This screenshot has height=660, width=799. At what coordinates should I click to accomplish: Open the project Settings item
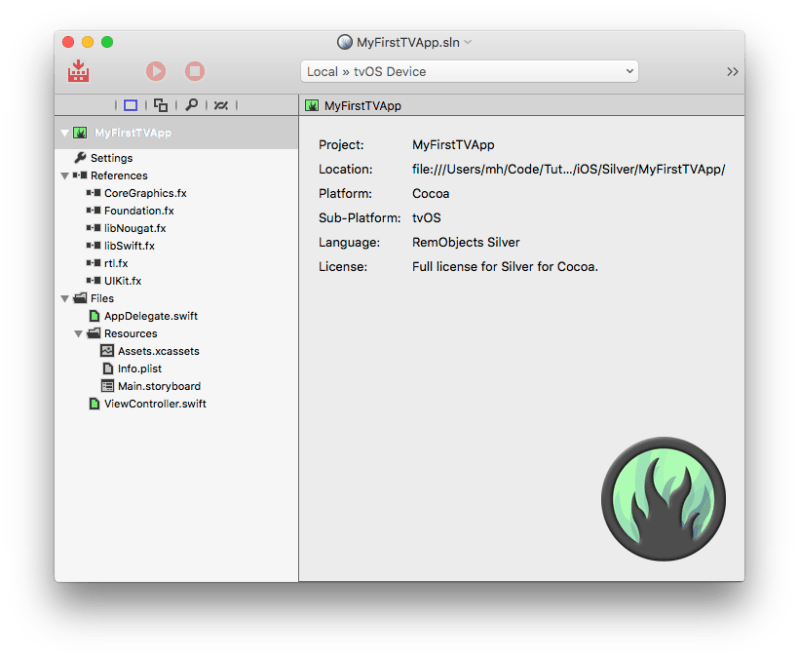(112, 158)
